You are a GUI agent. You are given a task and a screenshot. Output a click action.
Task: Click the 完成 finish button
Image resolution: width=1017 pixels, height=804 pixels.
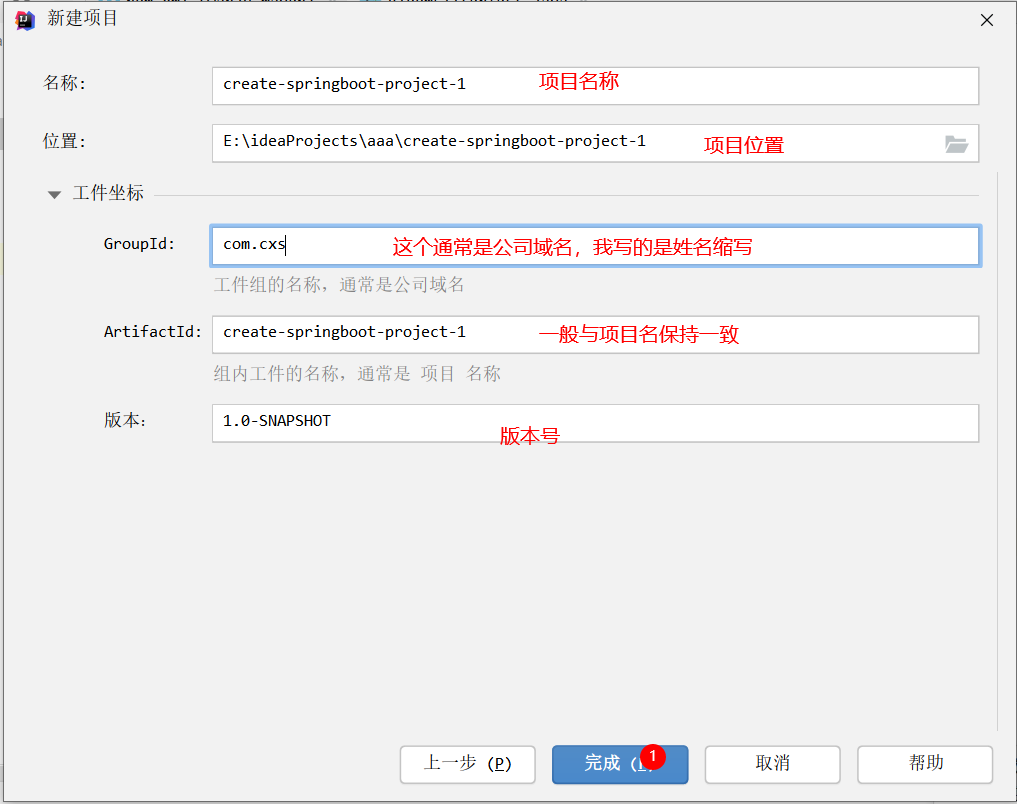[x=619, y=764]
